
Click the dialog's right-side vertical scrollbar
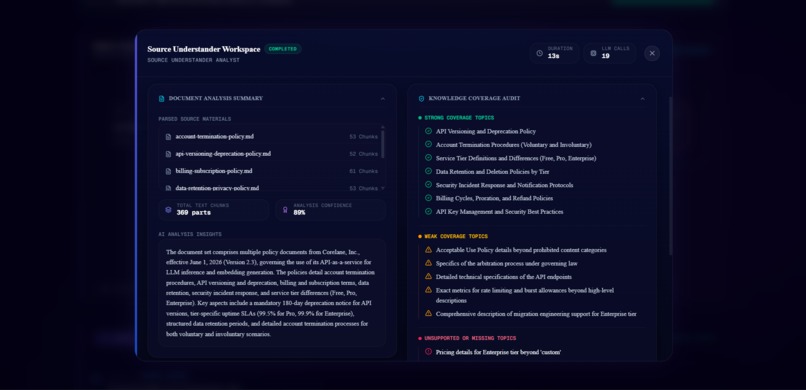coord(670,176)
